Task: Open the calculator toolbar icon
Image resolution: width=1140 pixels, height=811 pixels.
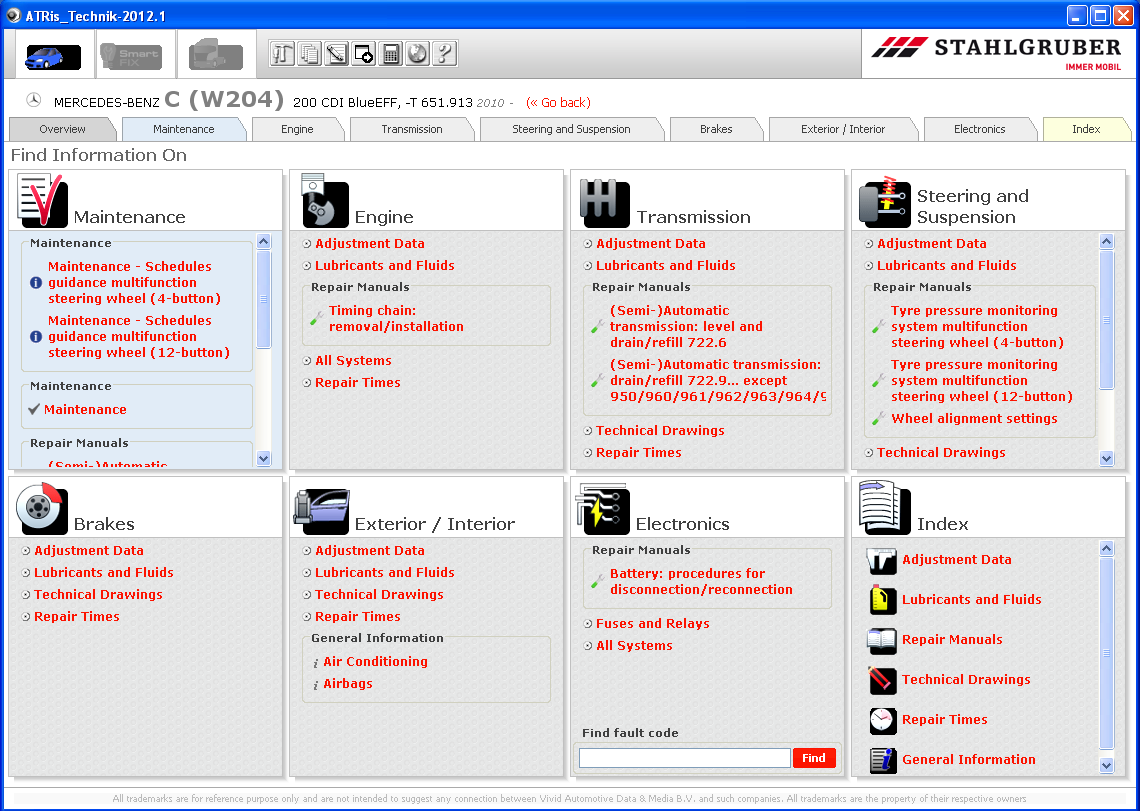Action: coord(390,54)
